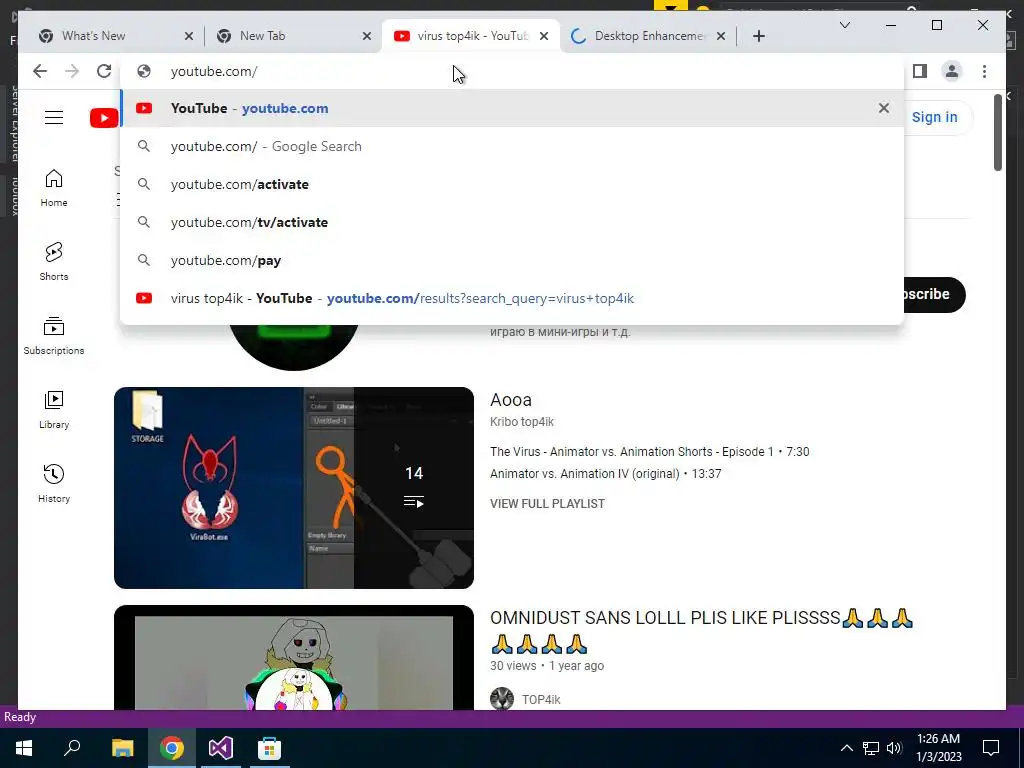Open History in the sidebar
1024x768 pixels.
pos(54,483)
